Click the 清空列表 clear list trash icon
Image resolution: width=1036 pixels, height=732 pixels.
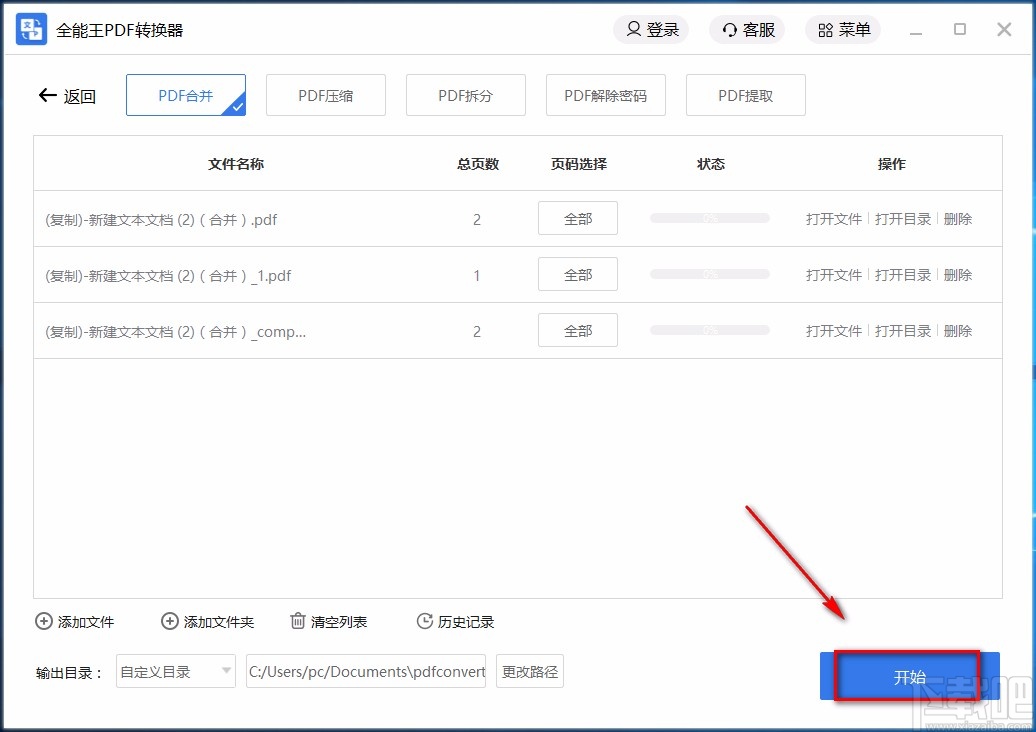coord(297,621)
